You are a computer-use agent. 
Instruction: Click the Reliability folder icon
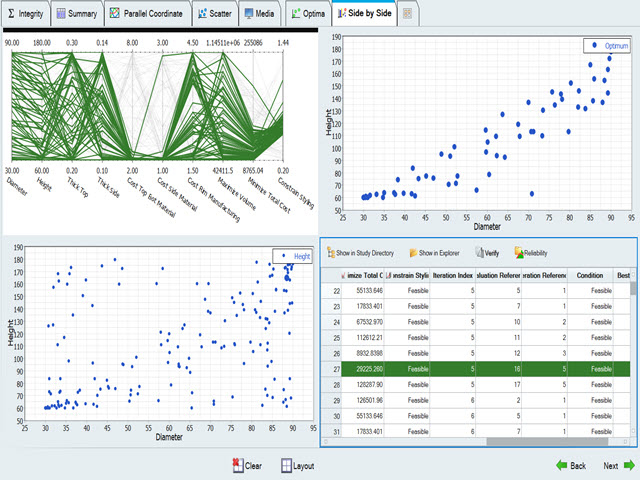[x=519, y=253]
